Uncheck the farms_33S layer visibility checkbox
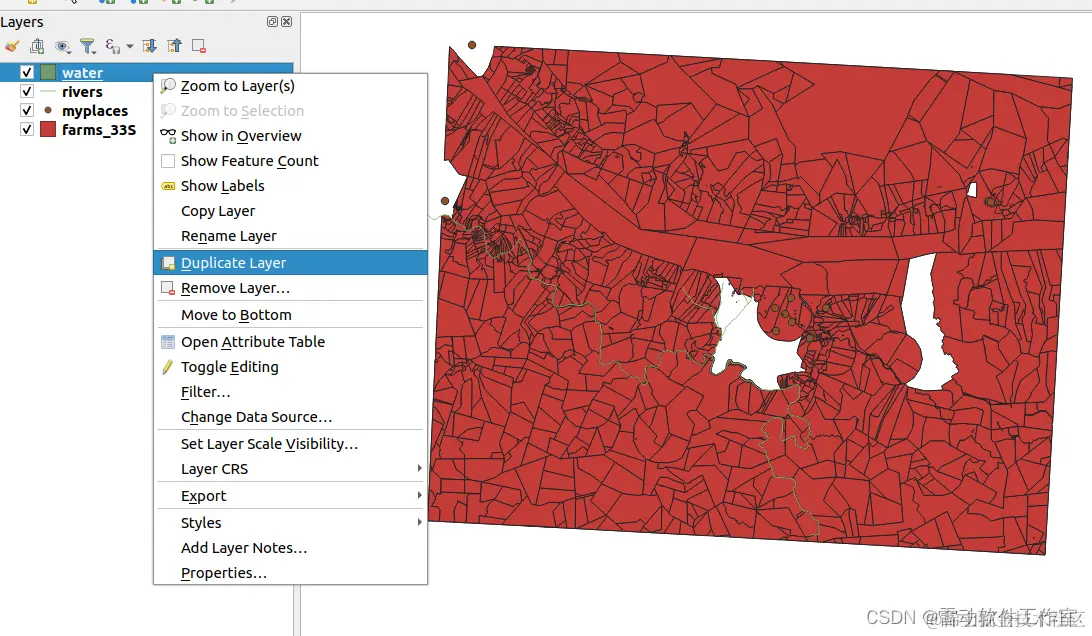 [26, 129]
